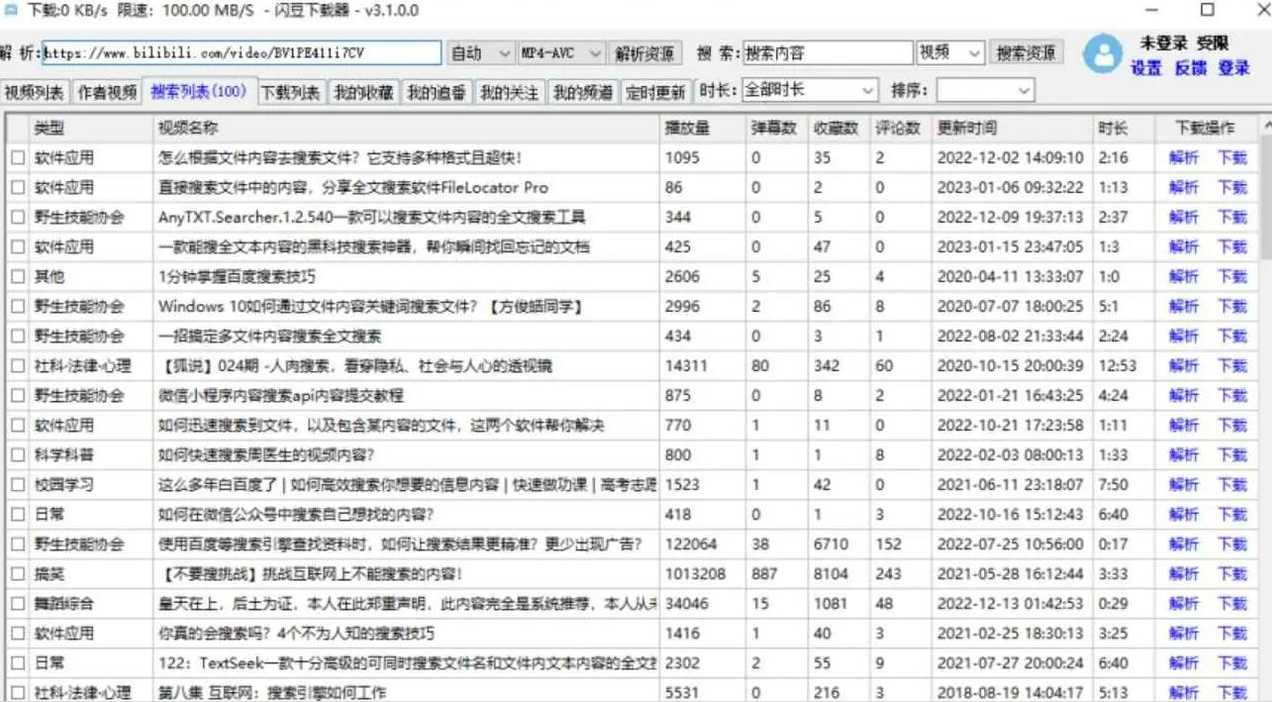Select row 第八集 互联网：搜索引擎如何工作
This screenshot has width=1272, height=702.
tap(632, 692)
